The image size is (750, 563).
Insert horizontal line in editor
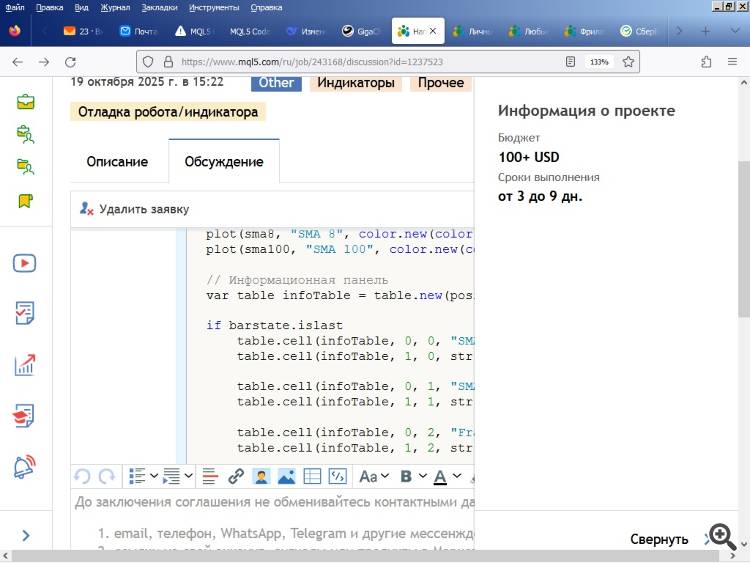[210, 476]
